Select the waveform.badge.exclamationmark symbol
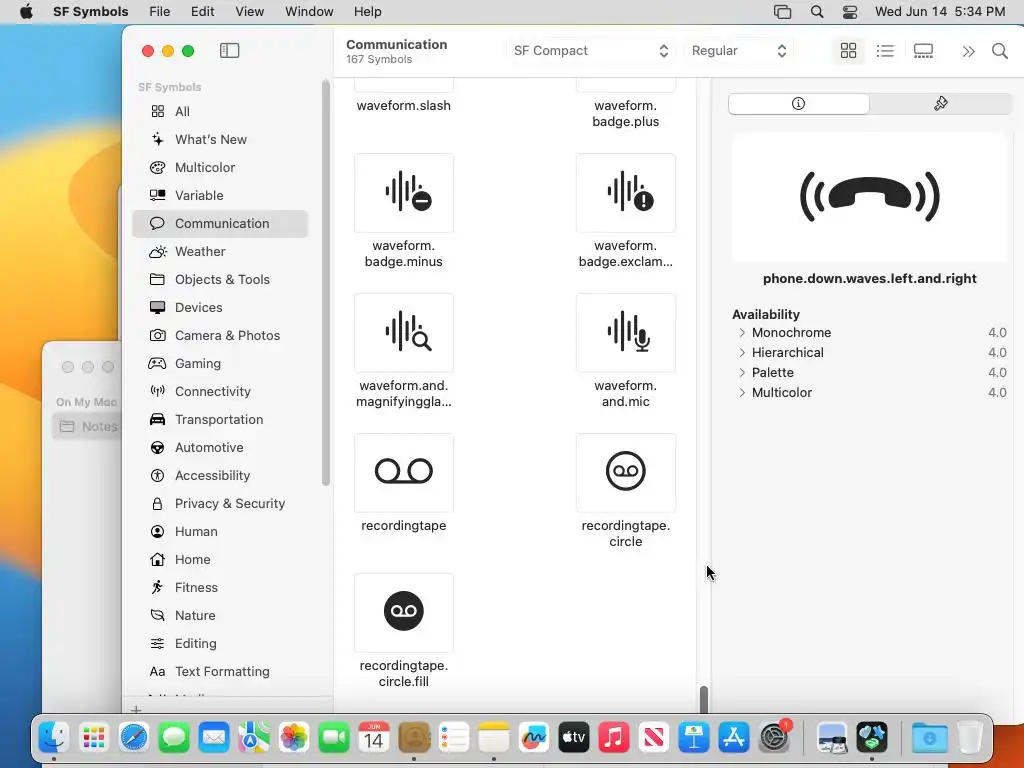 coord(626,193)
